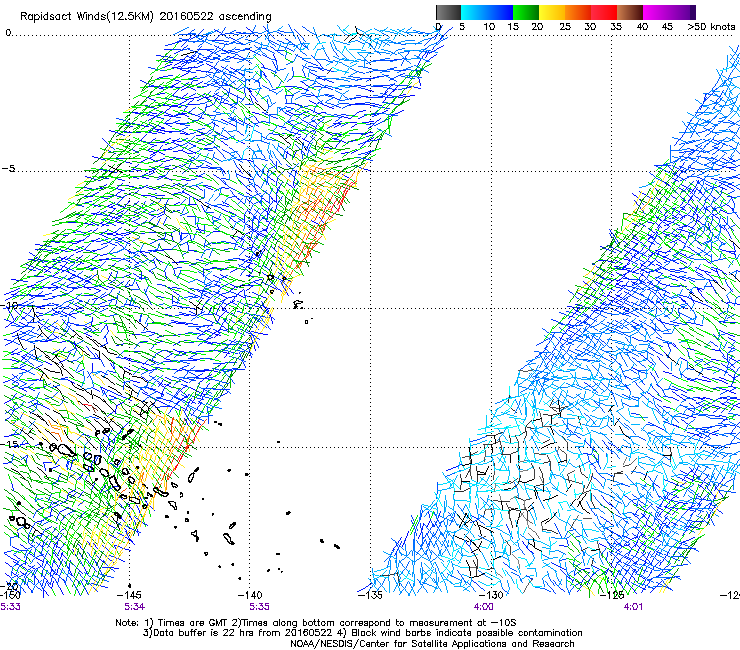Click the '25' legend scale number

pos(564,27)
